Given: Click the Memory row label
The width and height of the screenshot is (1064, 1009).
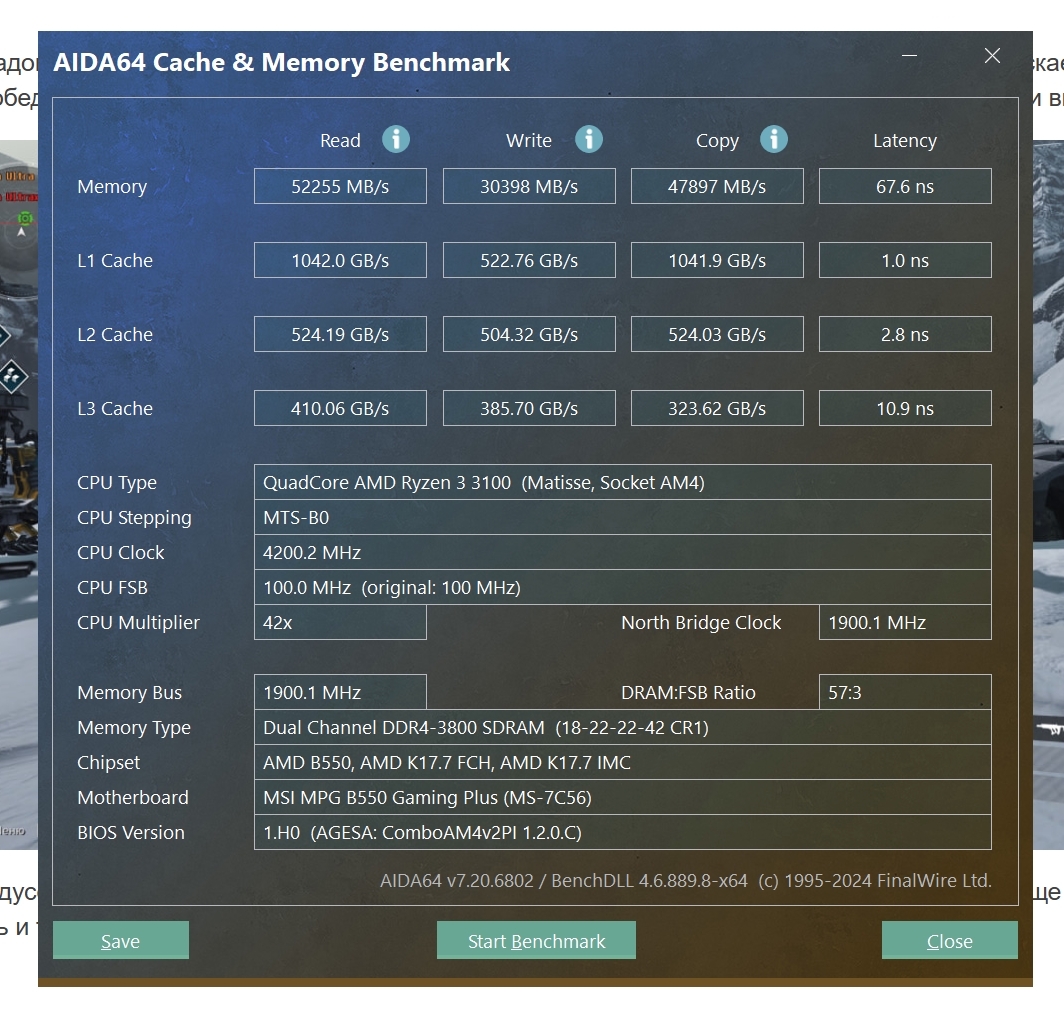Looking at the screenshot, I should [112, 187].
